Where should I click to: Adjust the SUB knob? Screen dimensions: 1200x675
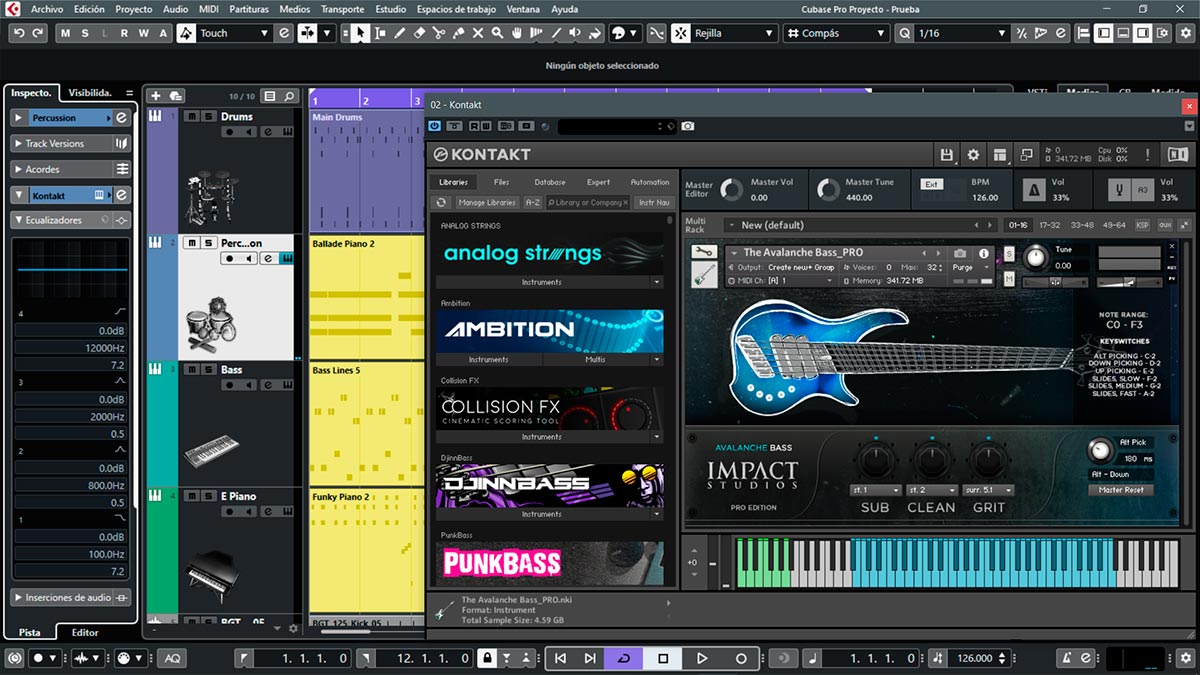[x=875, y=461]
